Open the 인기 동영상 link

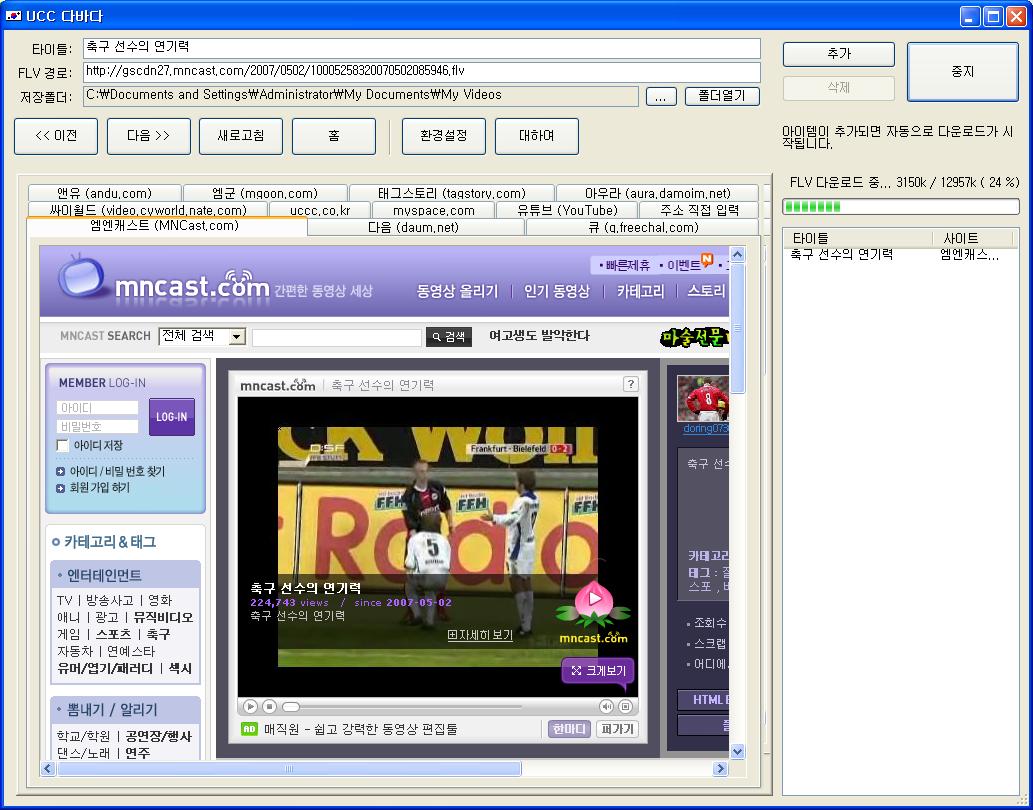tap(557, 291)
